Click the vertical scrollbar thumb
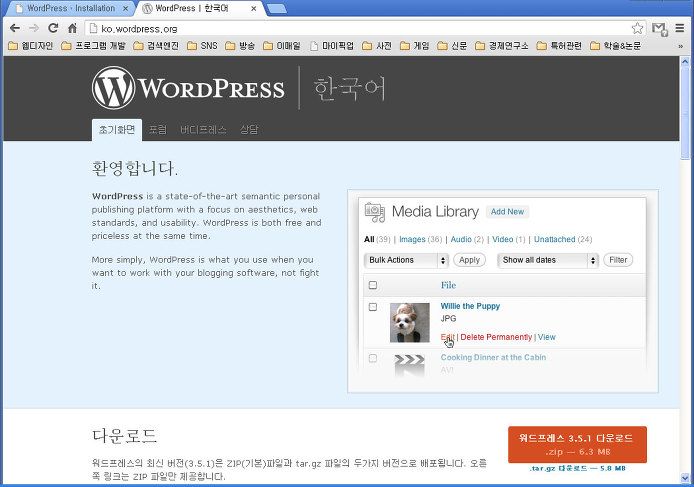 click(685, 113)
